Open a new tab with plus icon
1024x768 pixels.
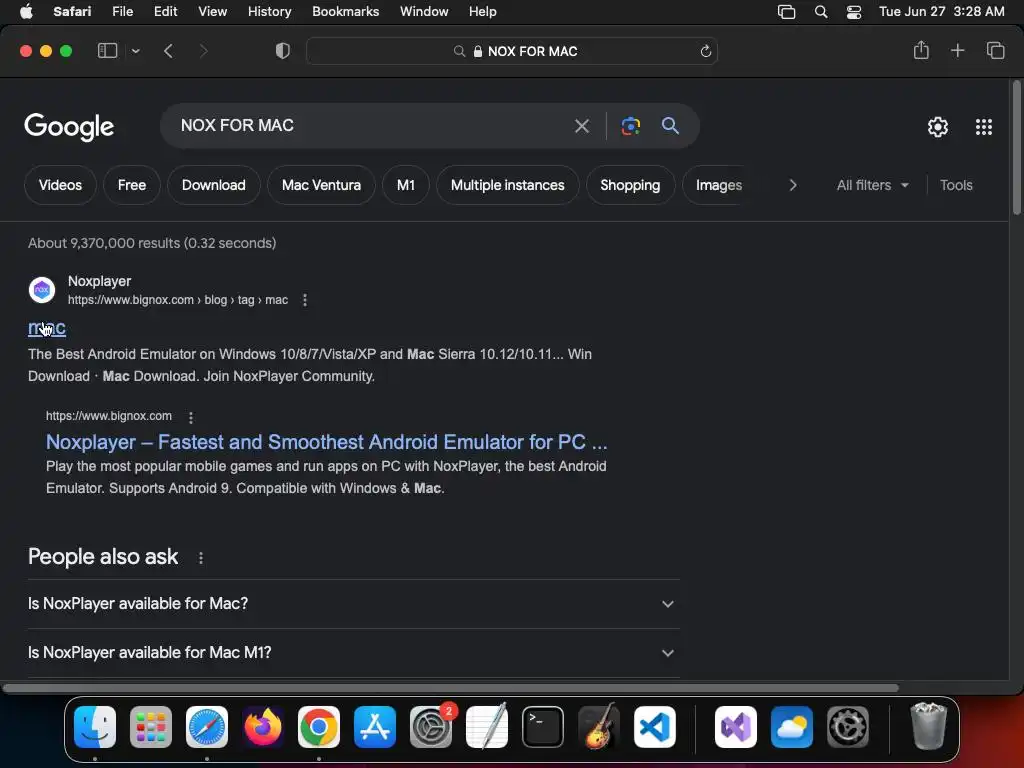(957, 50)
